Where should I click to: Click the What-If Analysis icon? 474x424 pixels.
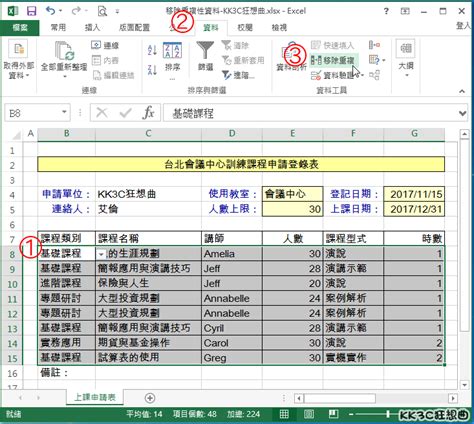click(x=374, y=60)
